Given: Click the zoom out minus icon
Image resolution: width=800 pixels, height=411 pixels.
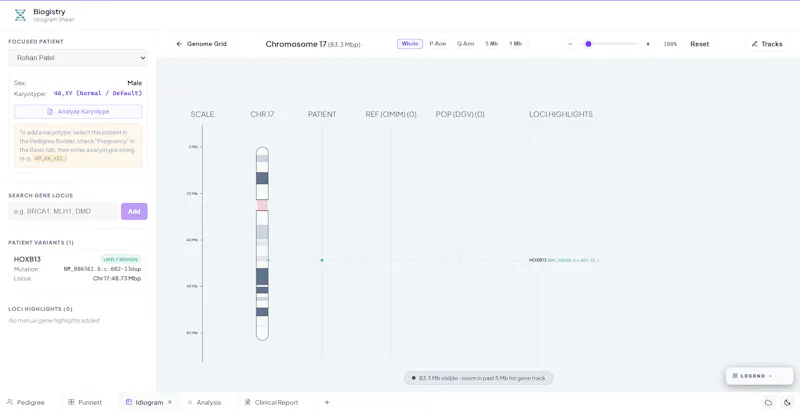Looking at the screenshot, I should [x=570, y=44].
